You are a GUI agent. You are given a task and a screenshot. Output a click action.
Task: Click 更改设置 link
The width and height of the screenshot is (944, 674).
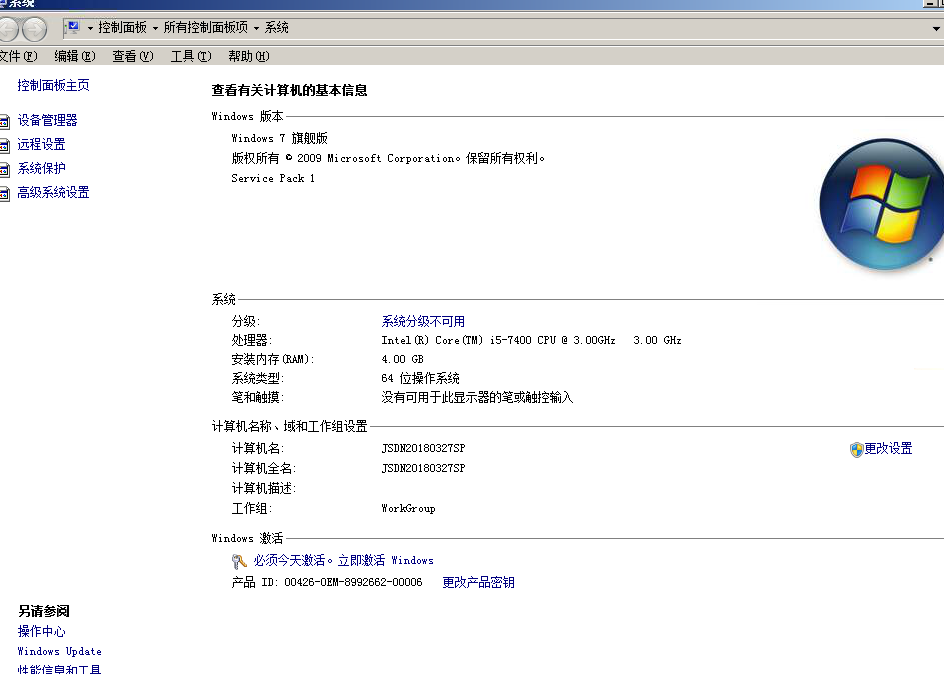point(888,449)
